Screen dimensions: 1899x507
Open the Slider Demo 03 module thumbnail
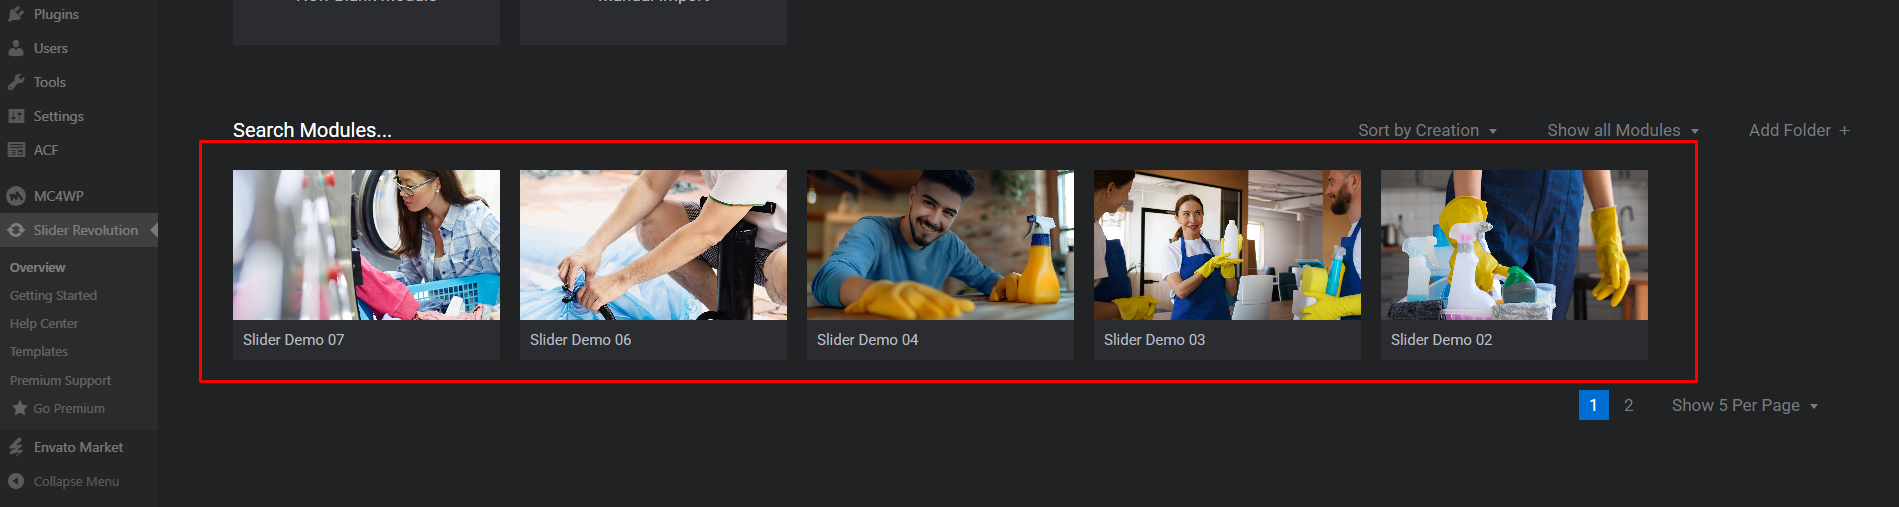(1227, 245)
